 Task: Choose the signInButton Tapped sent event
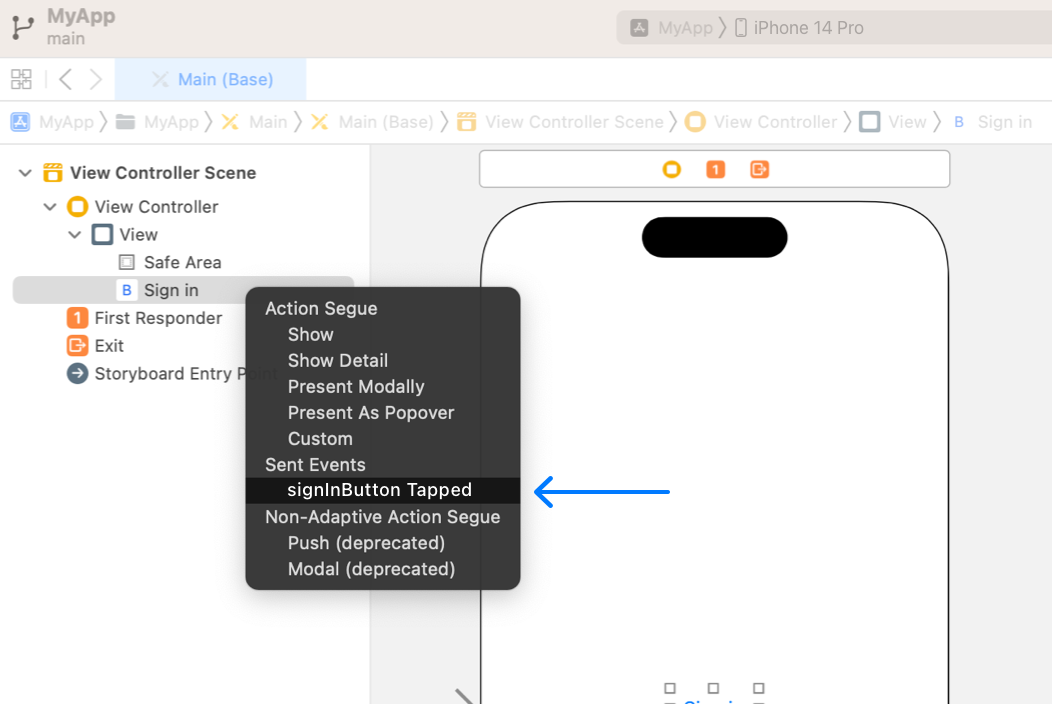379,490
